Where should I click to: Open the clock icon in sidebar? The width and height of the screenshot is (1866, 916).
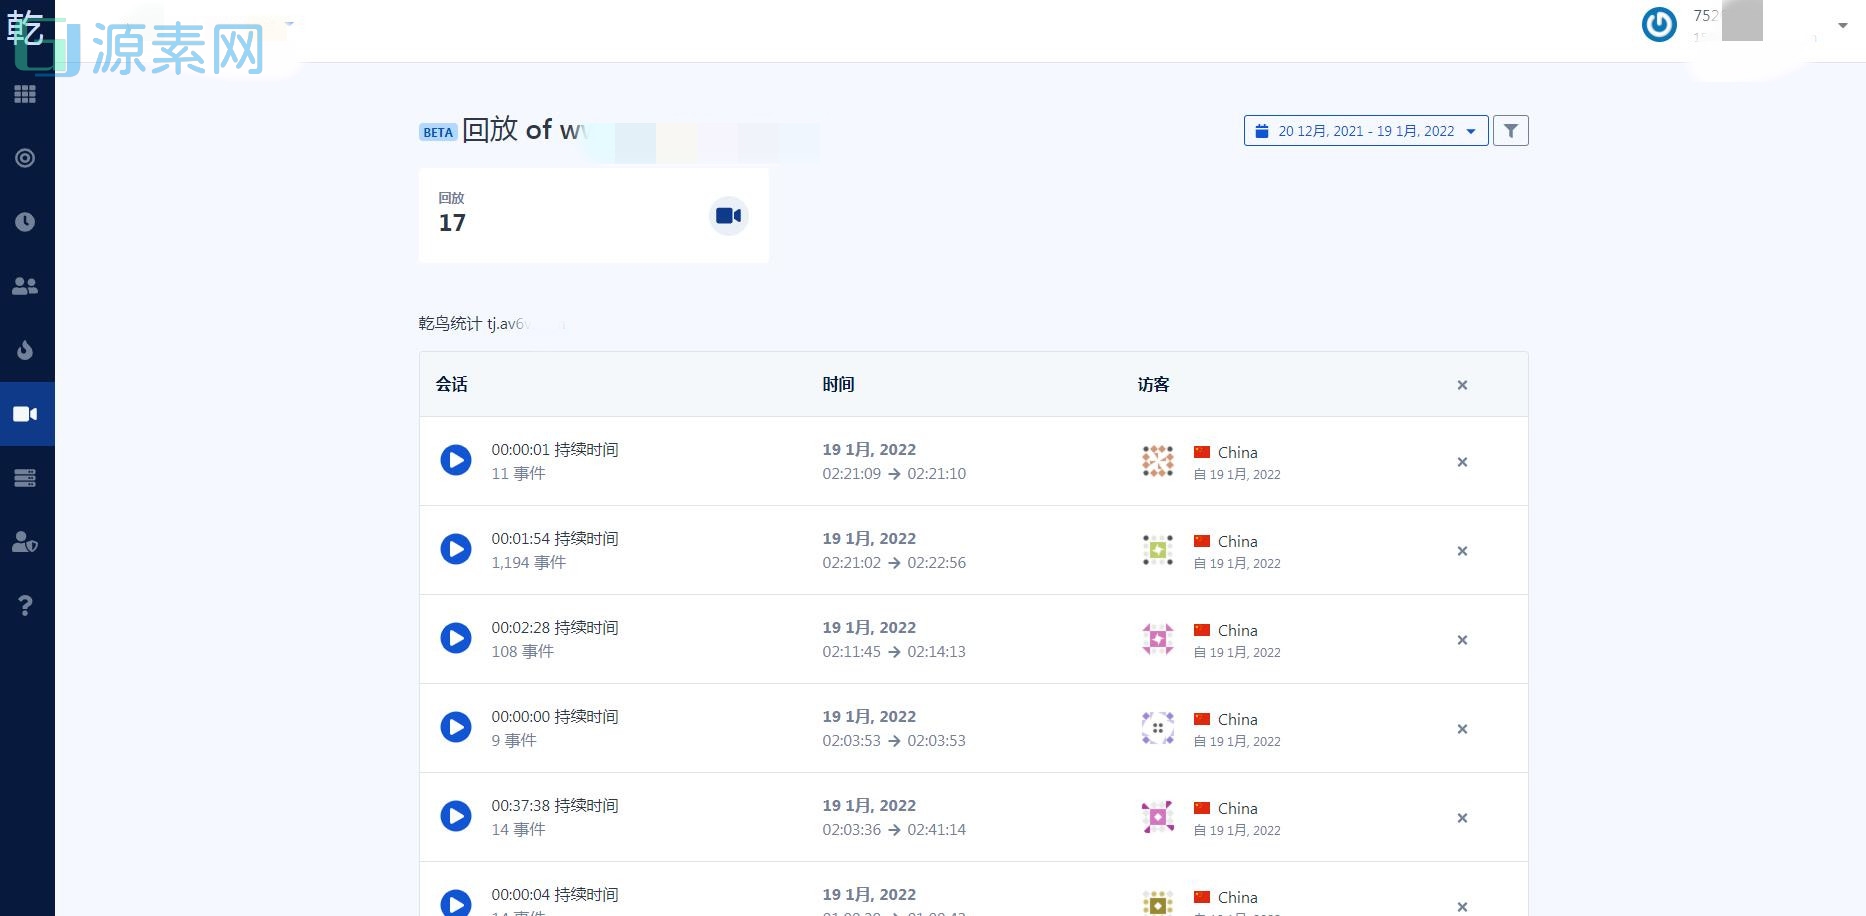coord(25,222)
